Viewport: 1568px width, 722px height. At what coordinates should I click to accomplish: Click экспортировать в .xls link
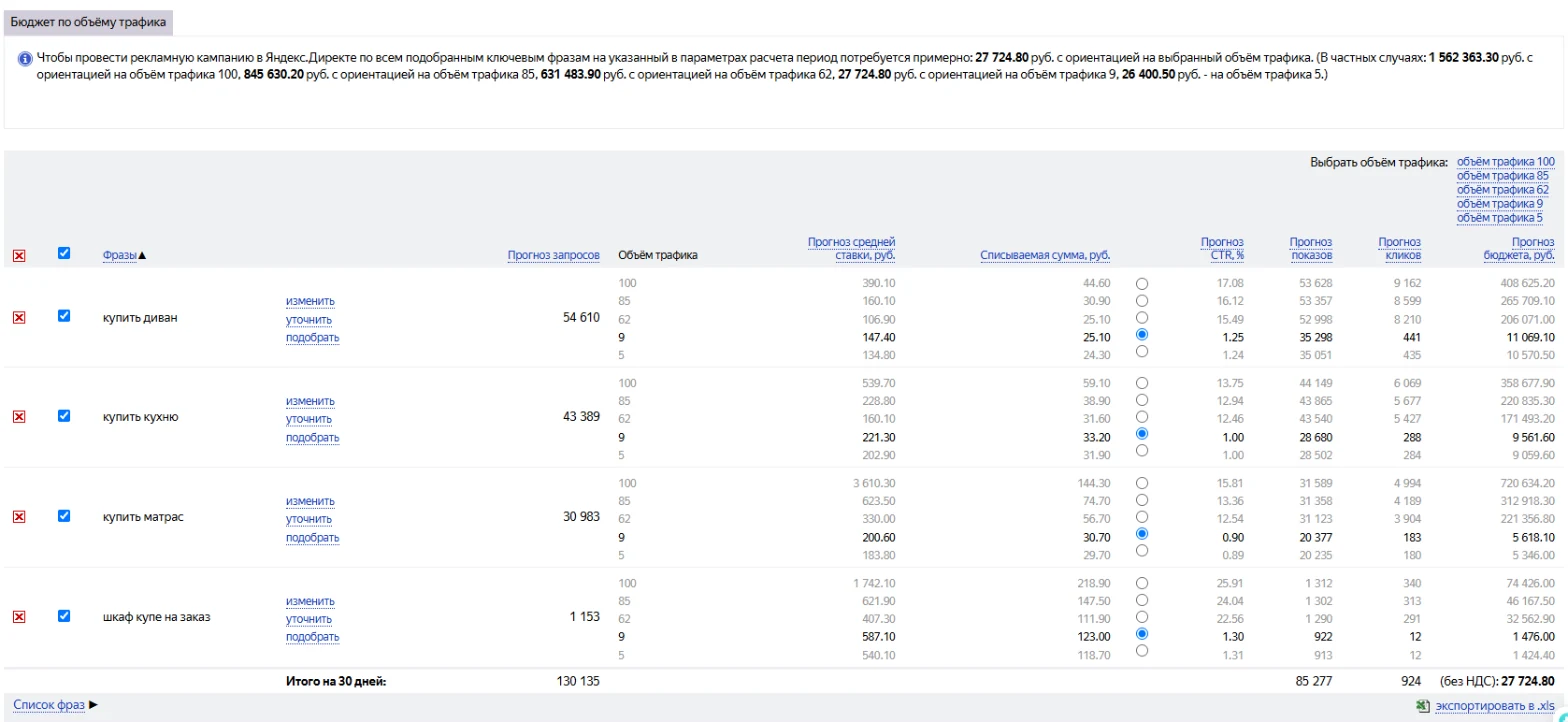tap(1495, 706)
